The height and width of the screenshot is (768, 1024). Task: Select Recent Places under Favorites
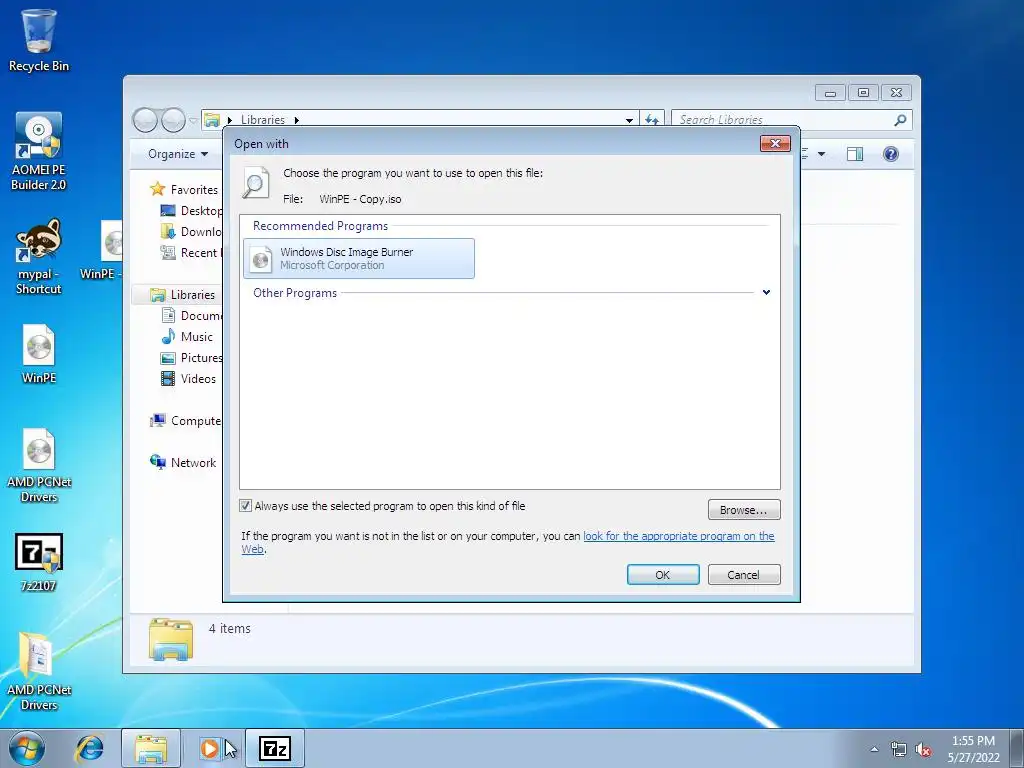click(192, 253)
